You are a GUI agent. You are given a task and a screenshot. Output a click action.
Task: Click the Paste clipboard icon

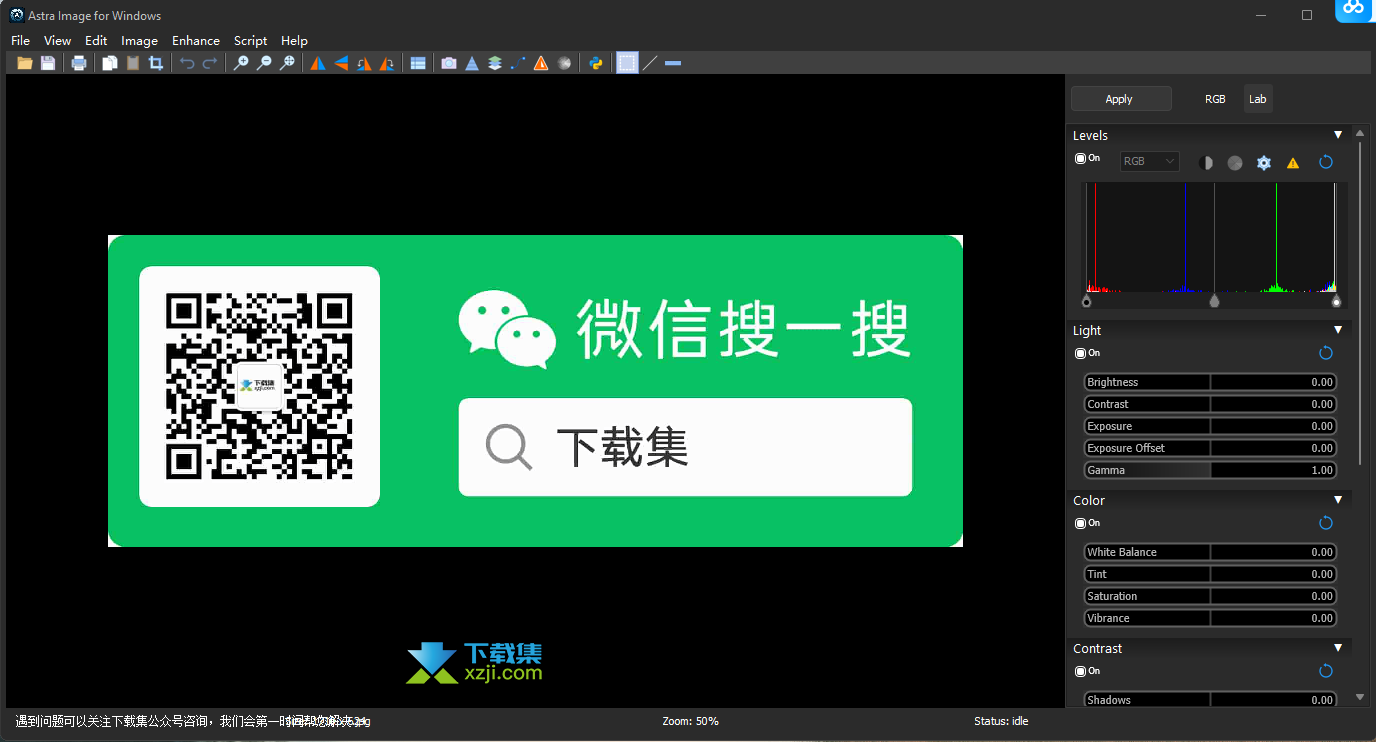133,63
